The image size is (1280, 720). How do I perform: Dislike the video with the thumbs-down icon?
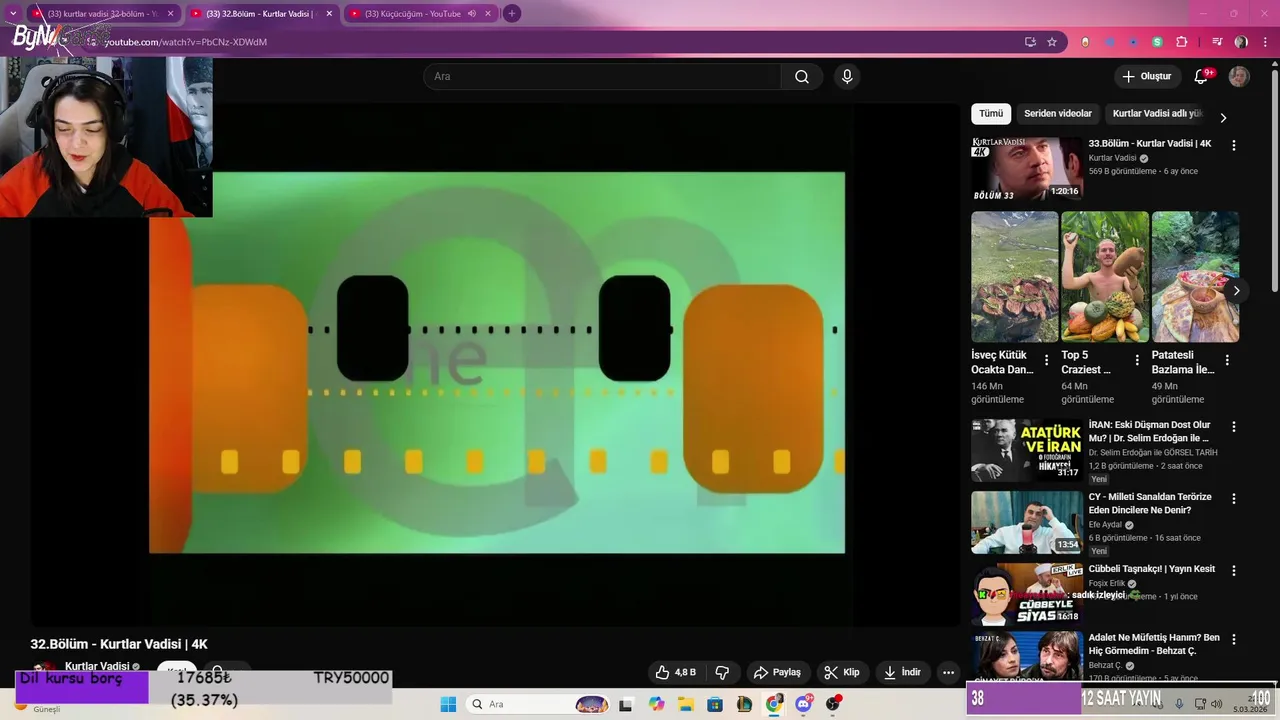pyautogui.click(x=722, y=672)
